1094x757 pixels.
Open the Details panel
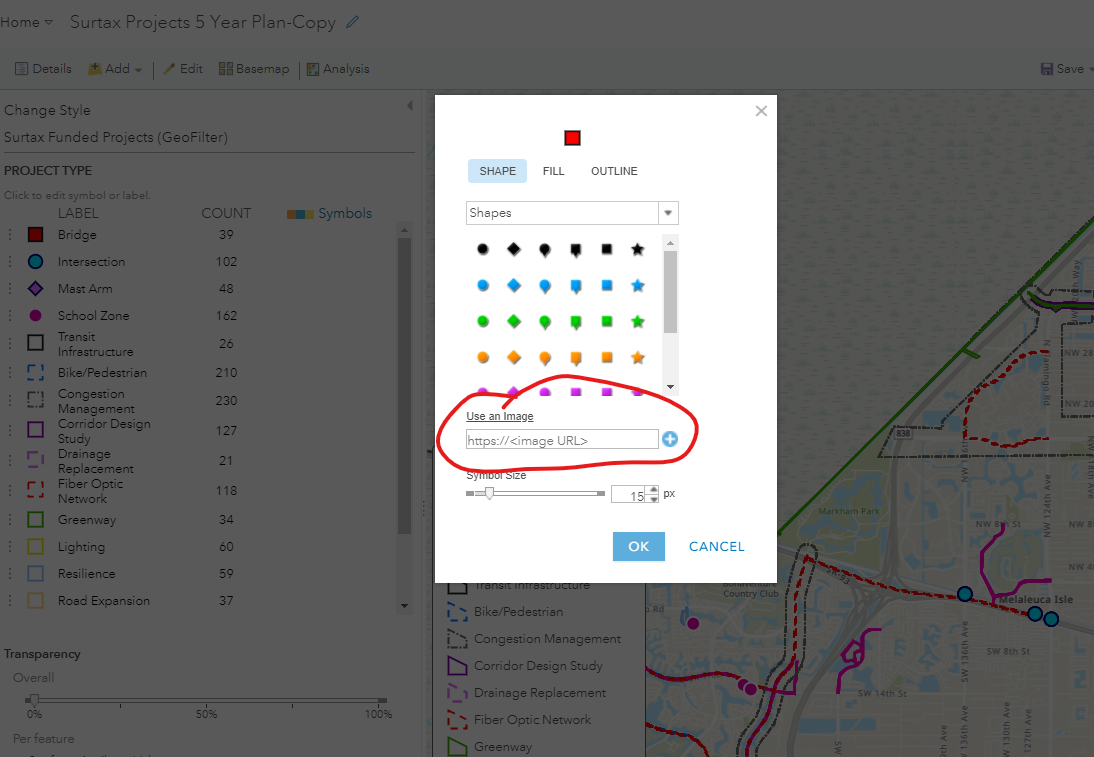click(x=44, y=69)
